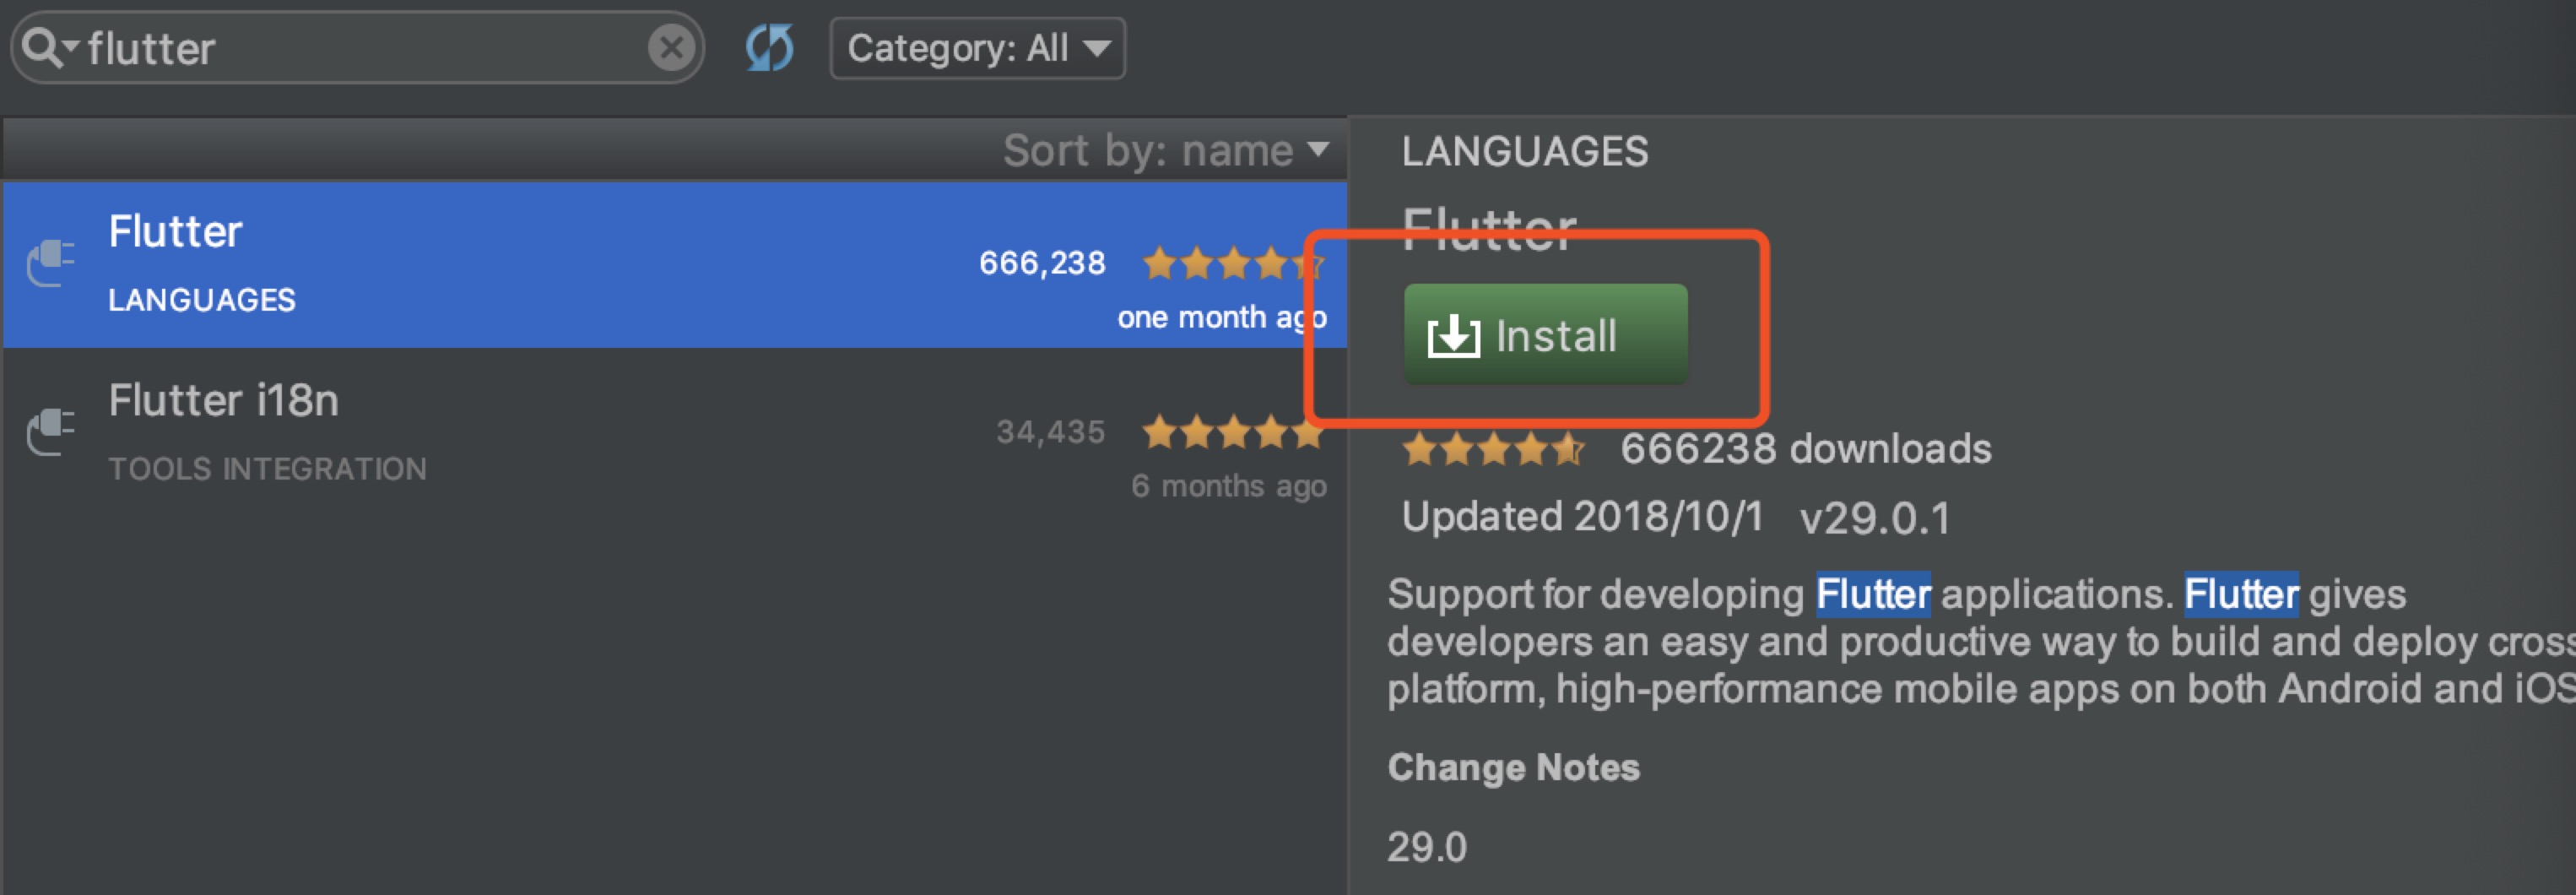
Task: Click the '666238 downloads' text
Action: tap(1806, 449)
